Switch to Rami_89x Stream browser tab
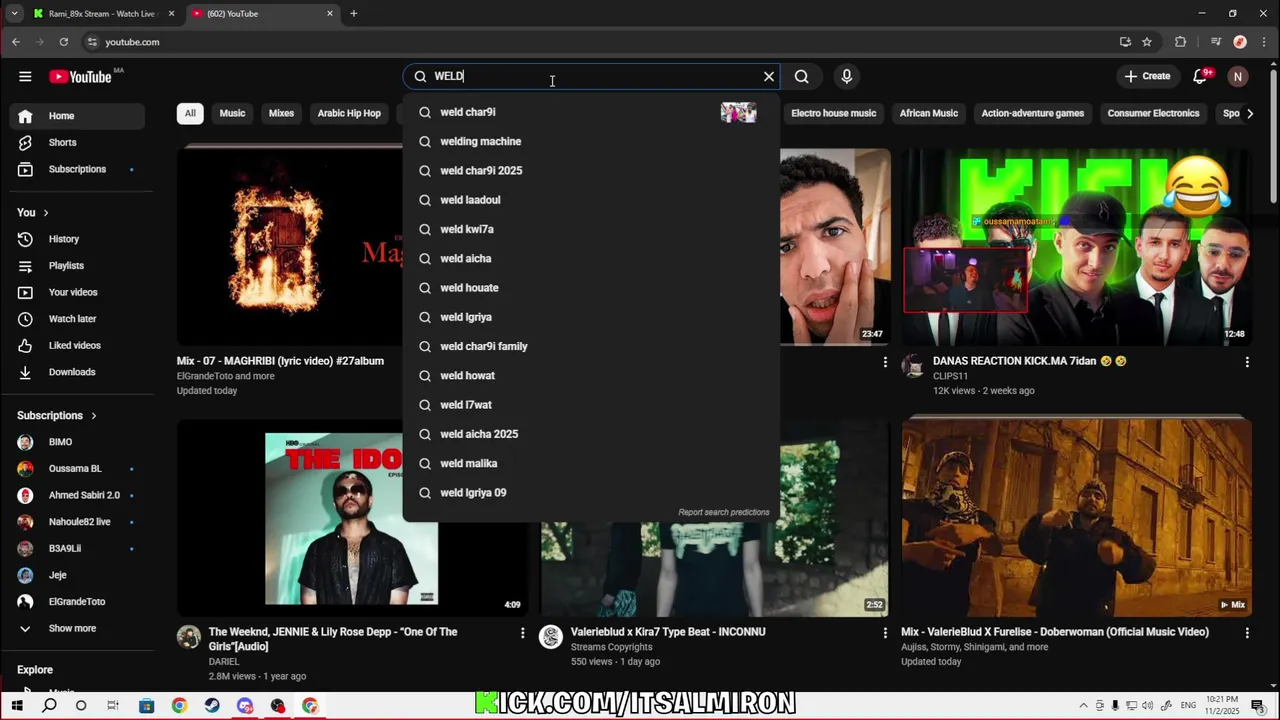This screenshot has width=1280, height=720. 103,14
